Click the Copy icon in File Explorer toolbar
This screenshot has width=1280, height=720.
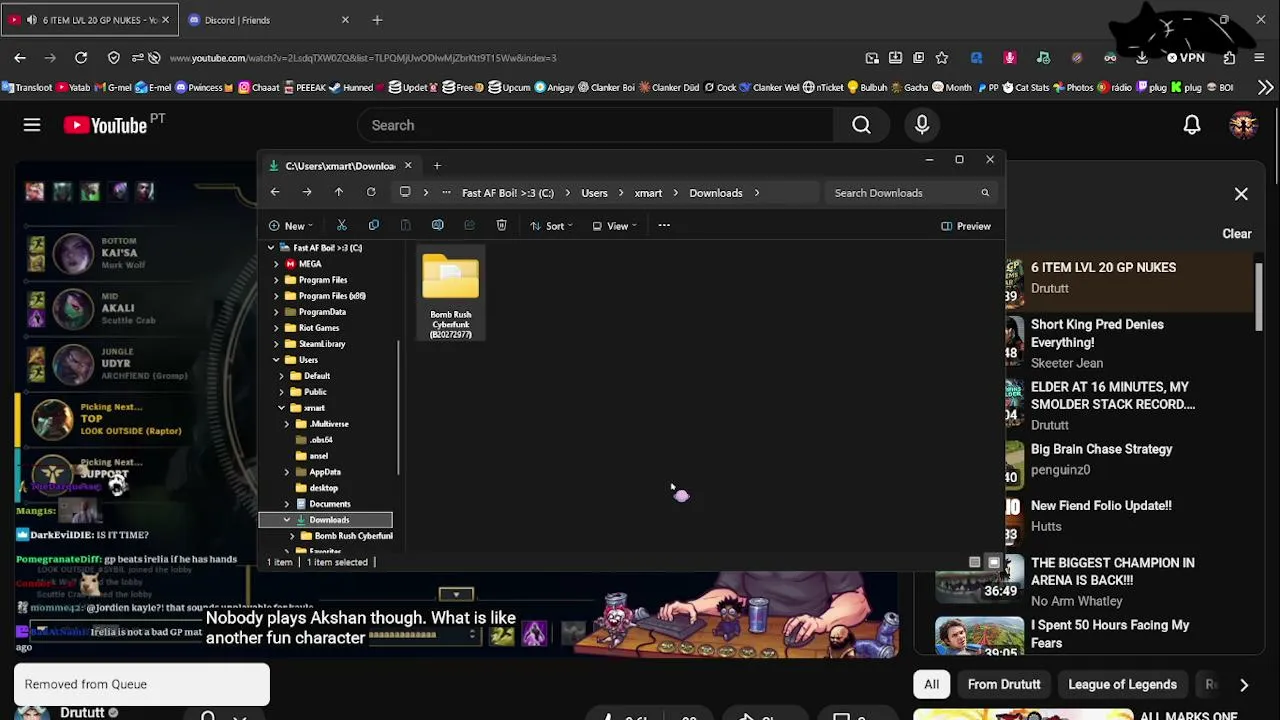point(373,226)
